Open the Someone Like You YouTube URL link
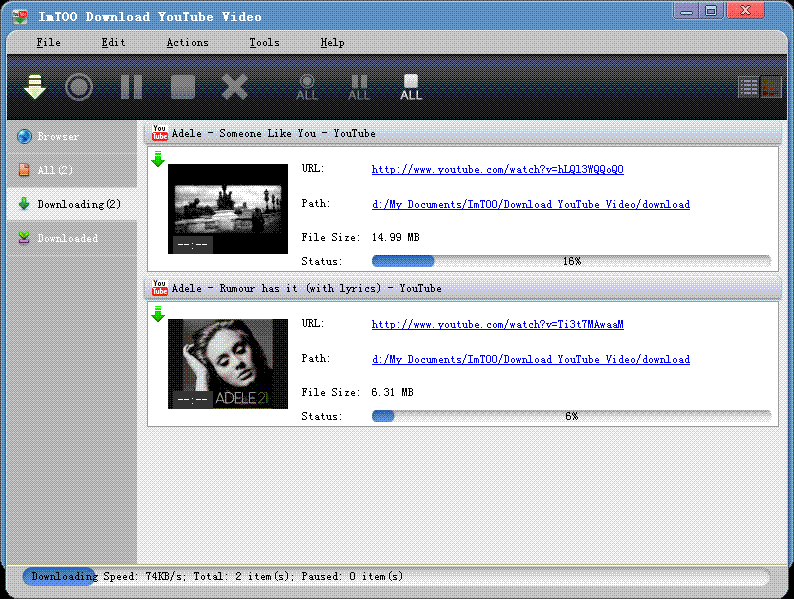This screenshot has width=794, height=599. (498, 169)
